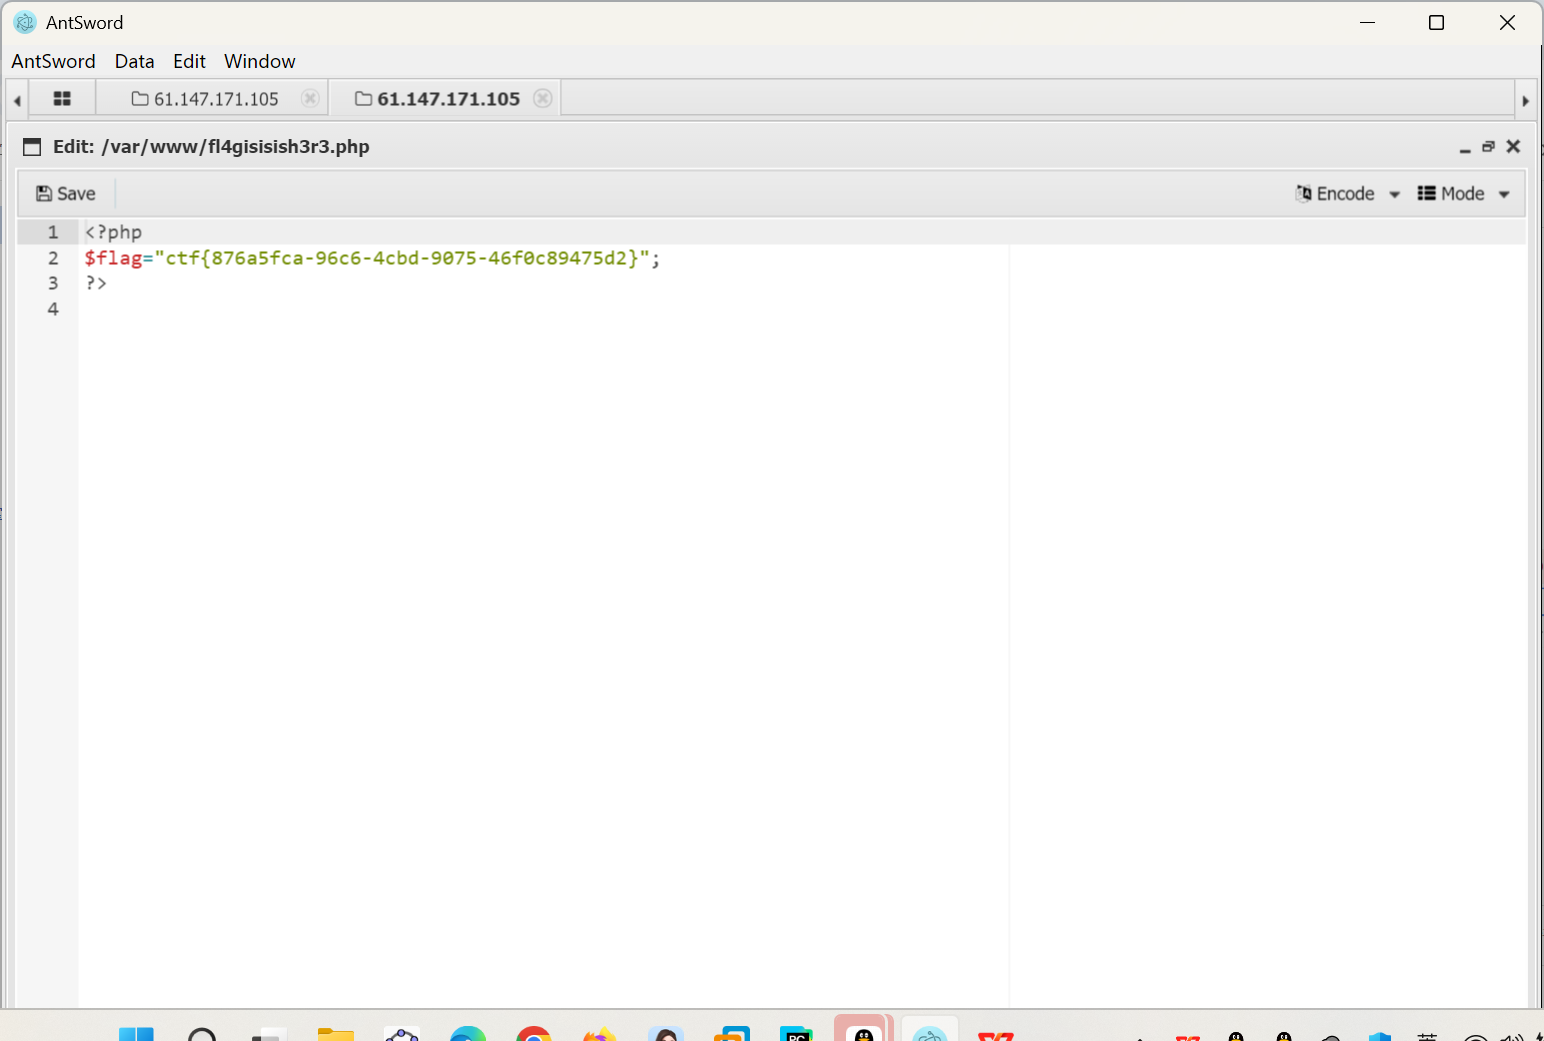Select line number 1 in gutter
Image resolution: width=1544 pixels, height=1041 pixels.
(53, 232)
